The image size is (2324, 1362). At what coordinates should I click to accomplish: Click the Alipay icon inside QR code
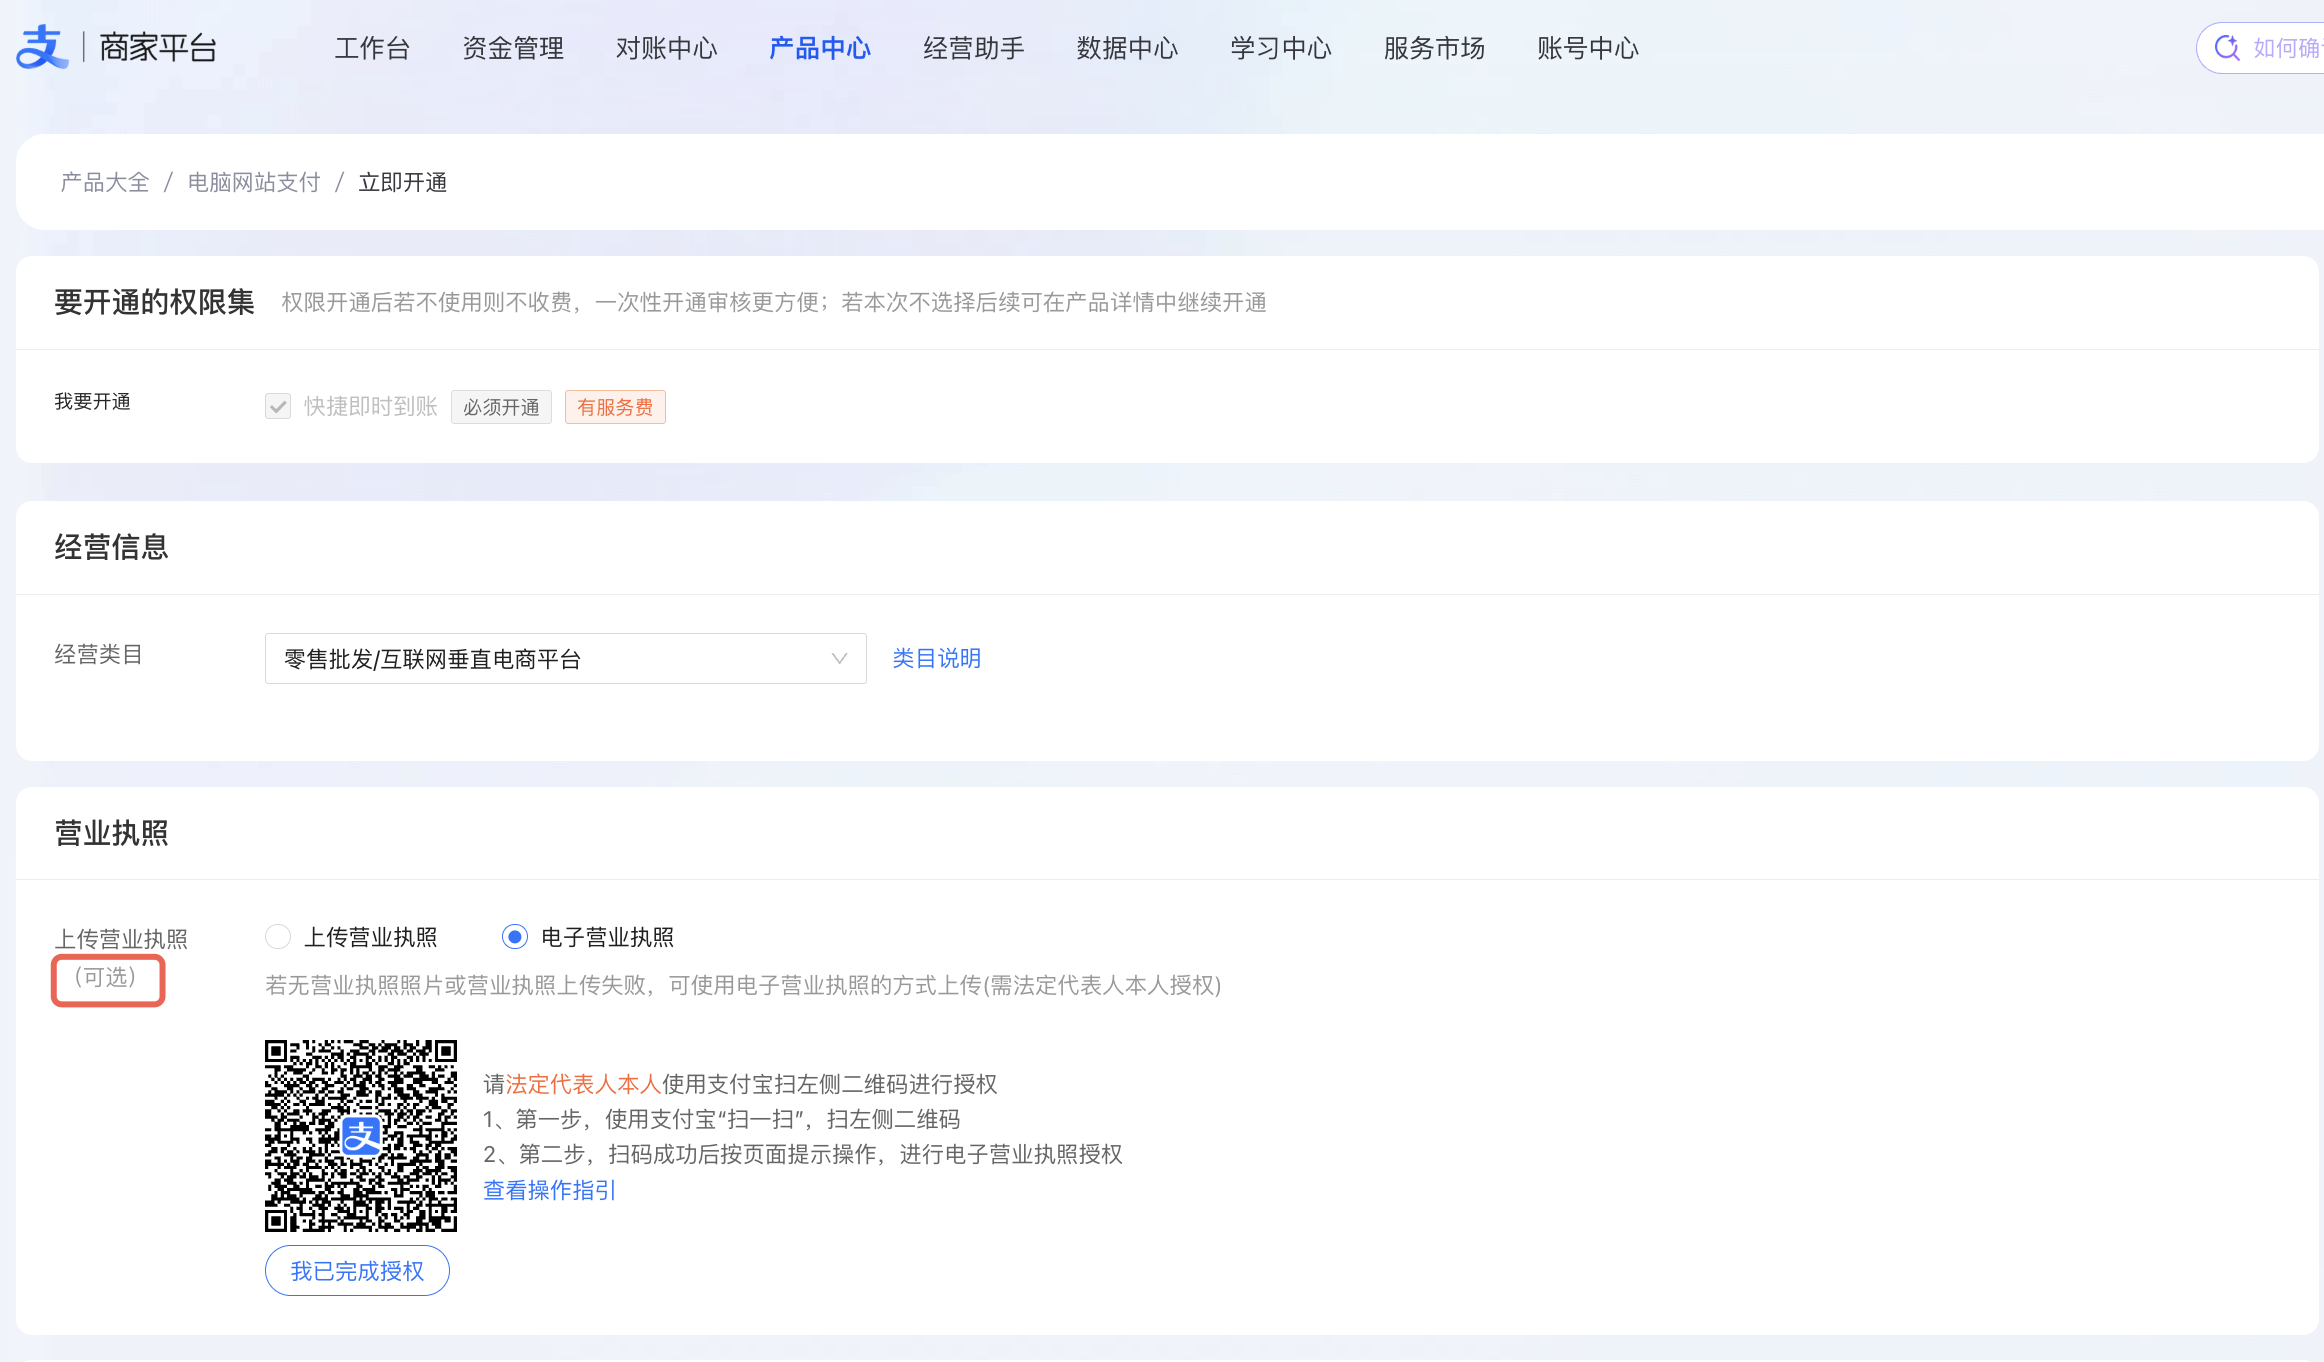[361, 1136]
